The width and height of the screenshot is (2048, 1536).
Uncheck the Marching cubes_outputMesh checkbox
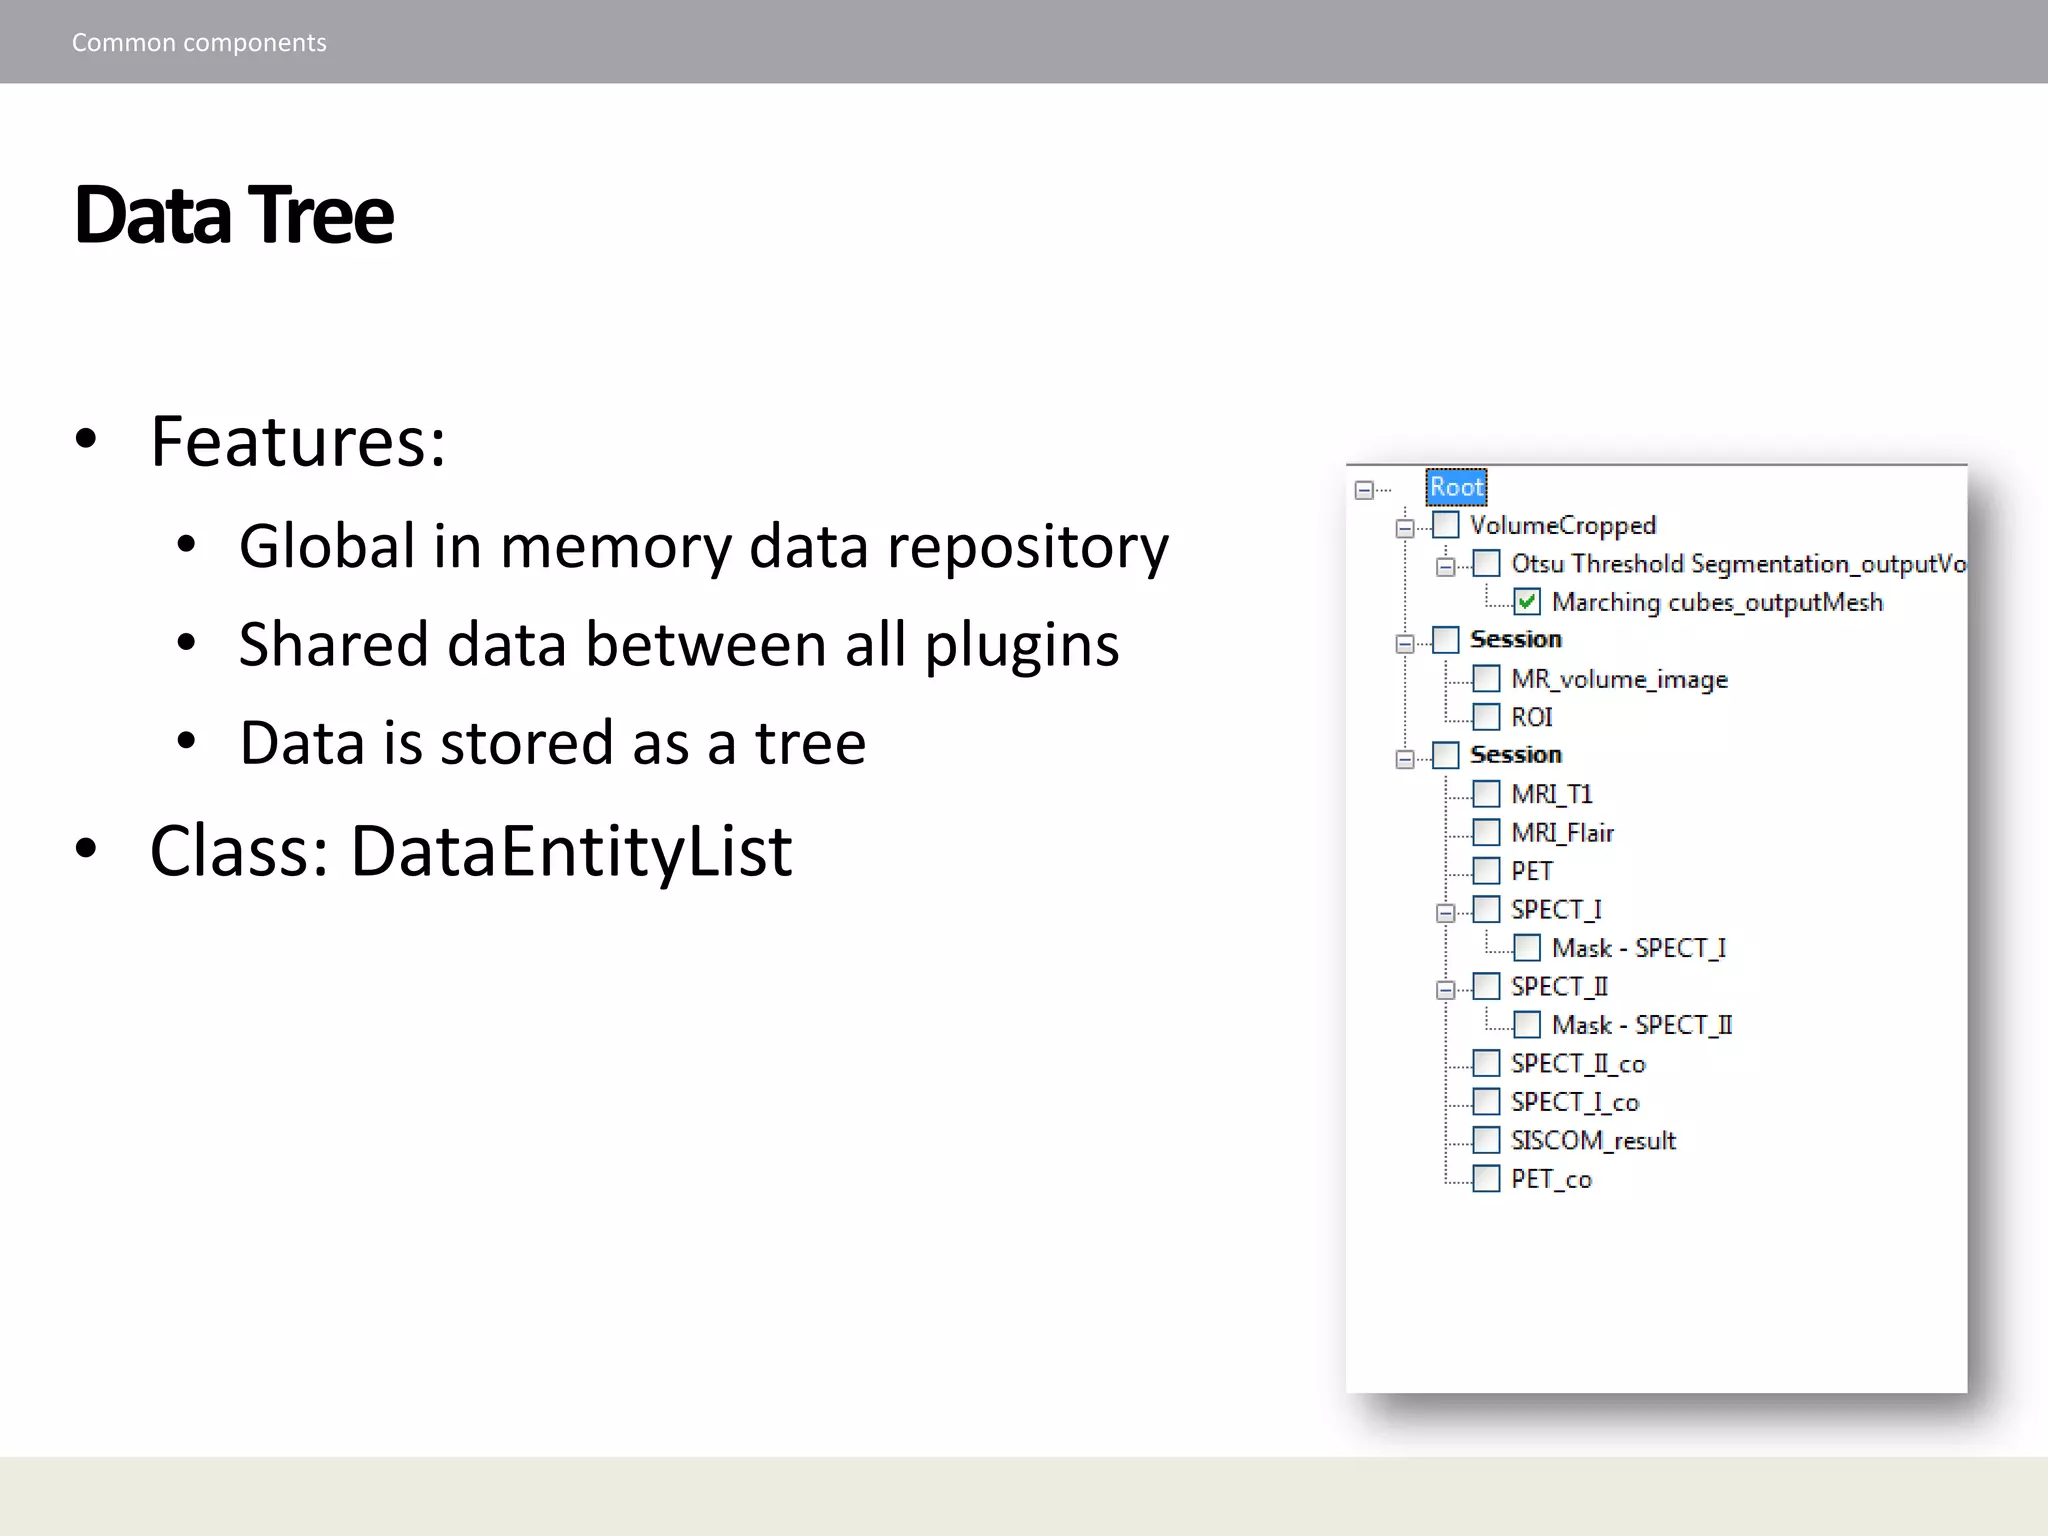click(1527, 602)
